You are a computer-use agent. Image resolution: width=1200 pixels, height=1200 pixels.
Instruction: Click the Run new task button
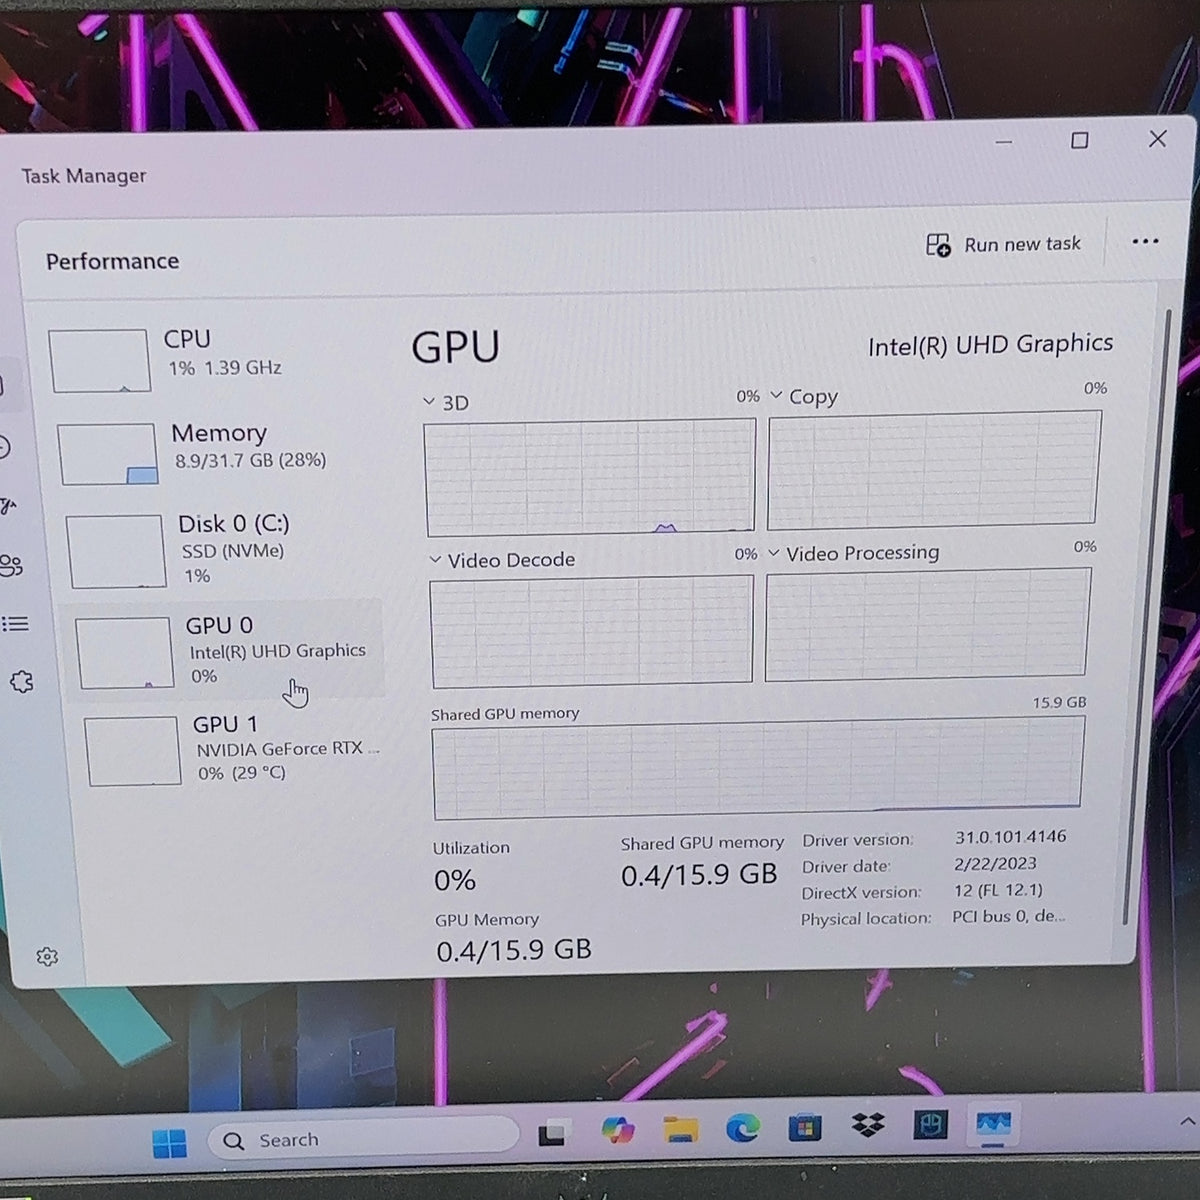click(1004, 245)
